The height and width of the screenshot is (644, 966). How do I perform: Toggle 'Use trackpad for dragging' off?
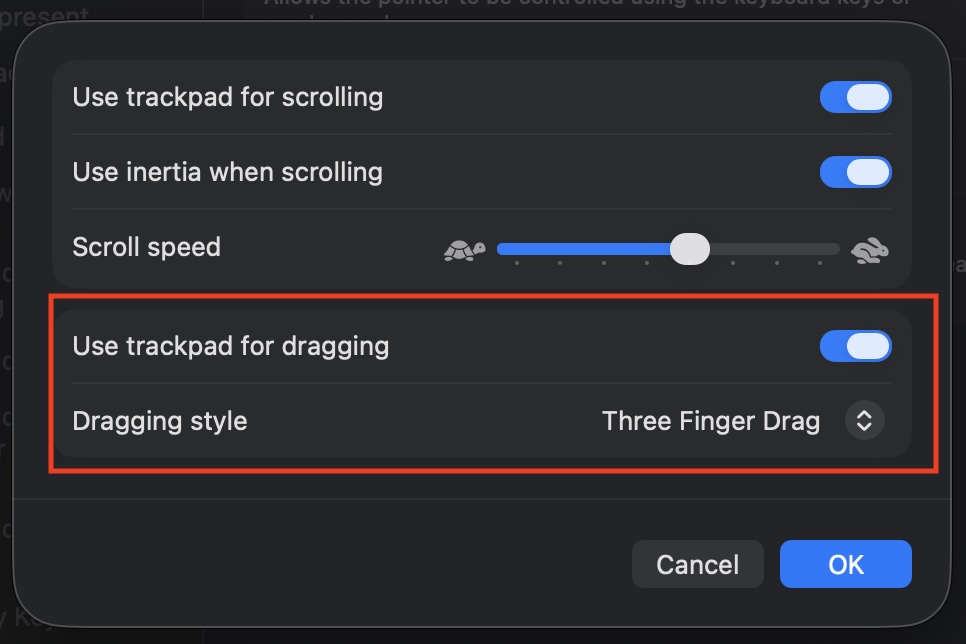point(856,346)
